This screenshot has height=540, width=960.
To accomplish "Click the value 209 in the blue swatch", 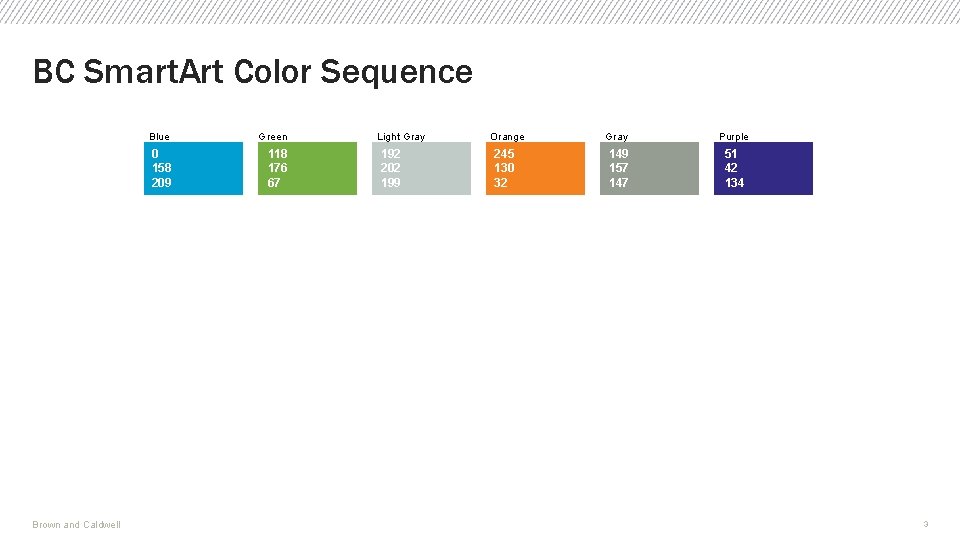I will (x=161, y=183).
